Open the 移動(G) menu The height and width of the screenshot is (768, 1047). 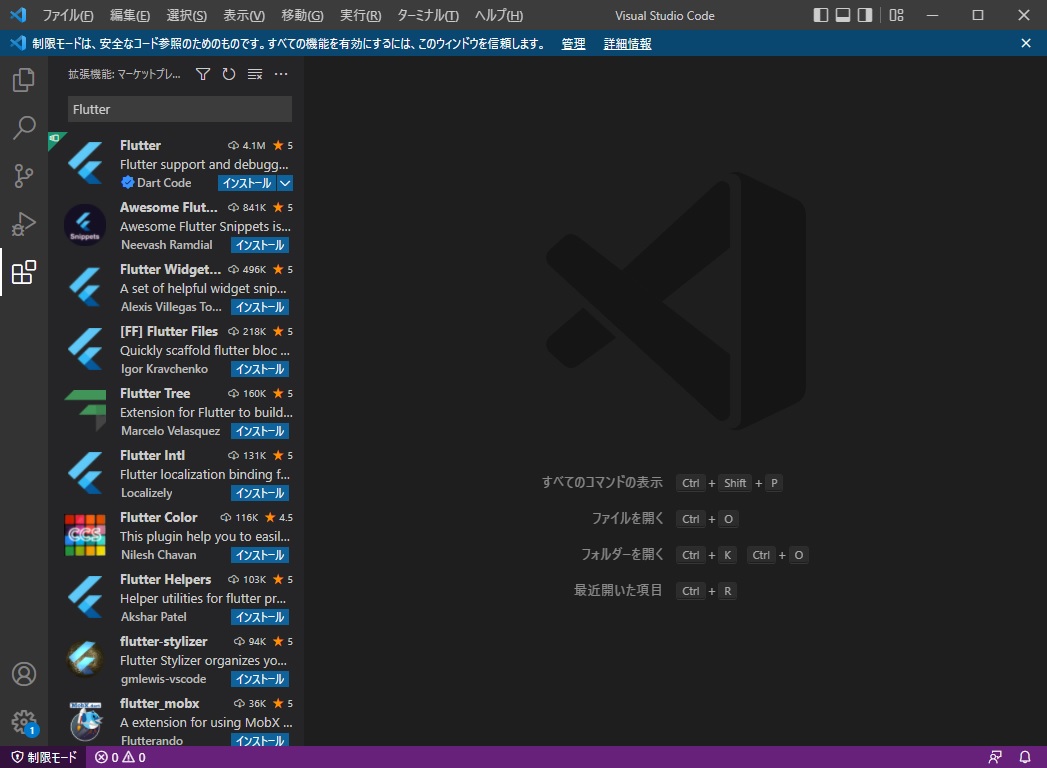point(302,15)
